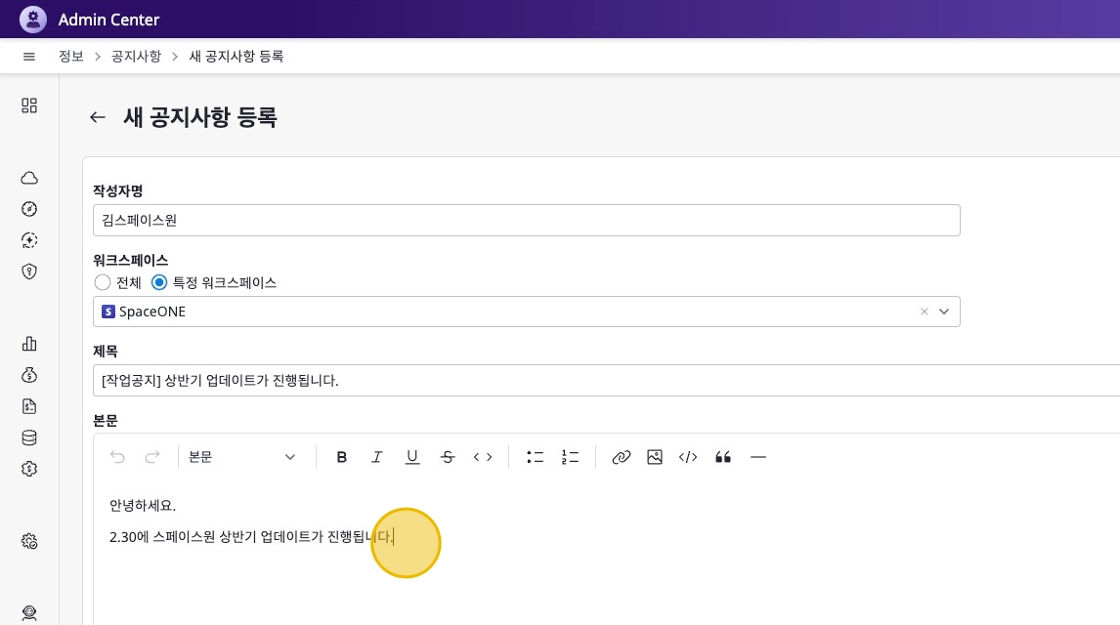Insert a block quote
1120x625 pixels.
tap(723, 457)
